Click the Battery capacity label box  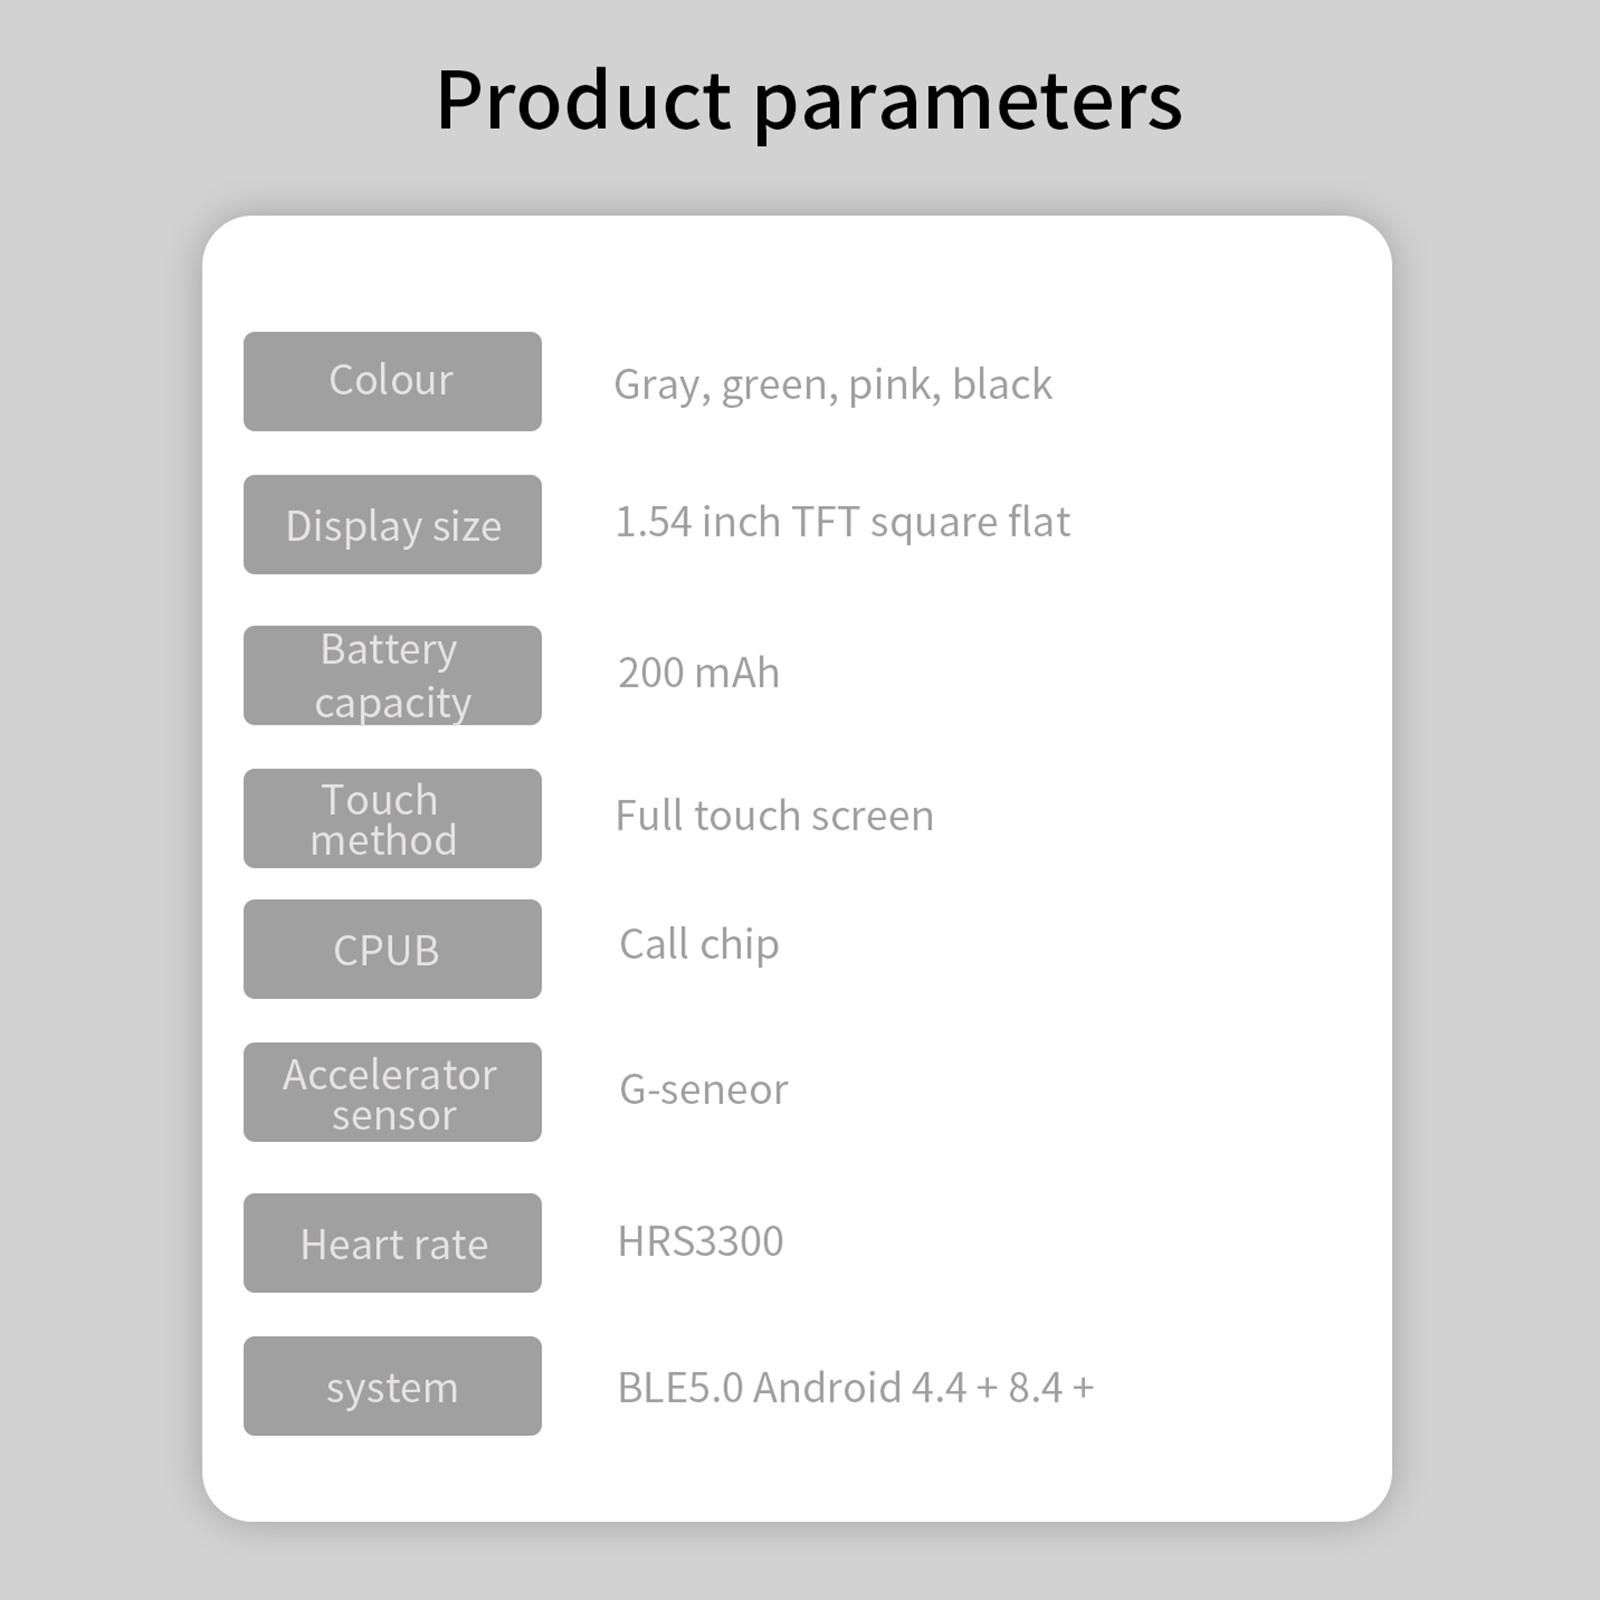coord(392,675)
